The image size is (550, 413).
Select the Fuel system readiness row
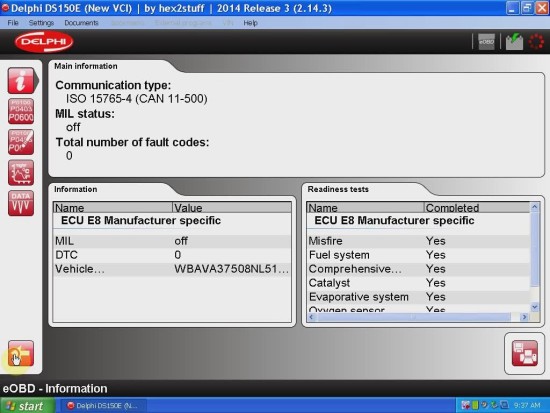click(x=418, y=255)
